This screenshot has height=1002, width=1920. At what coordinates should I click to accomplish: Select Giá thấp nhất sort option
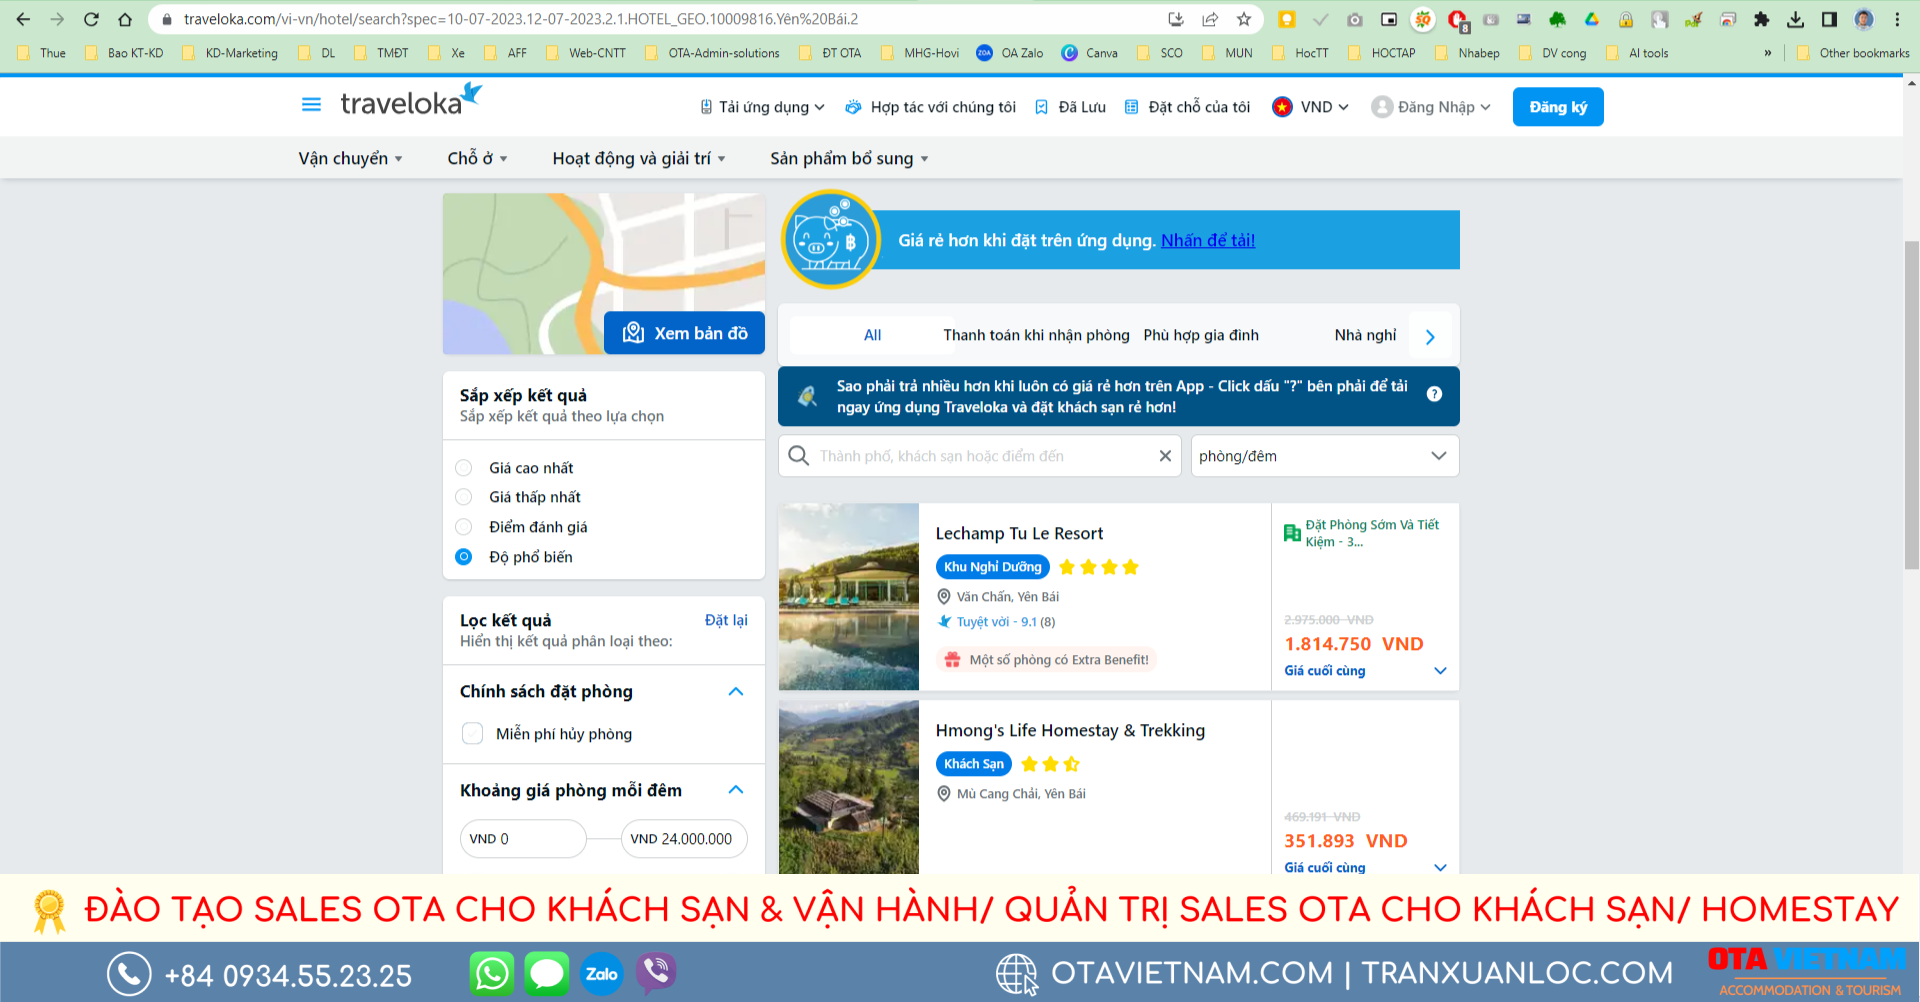tap(464, 497)
